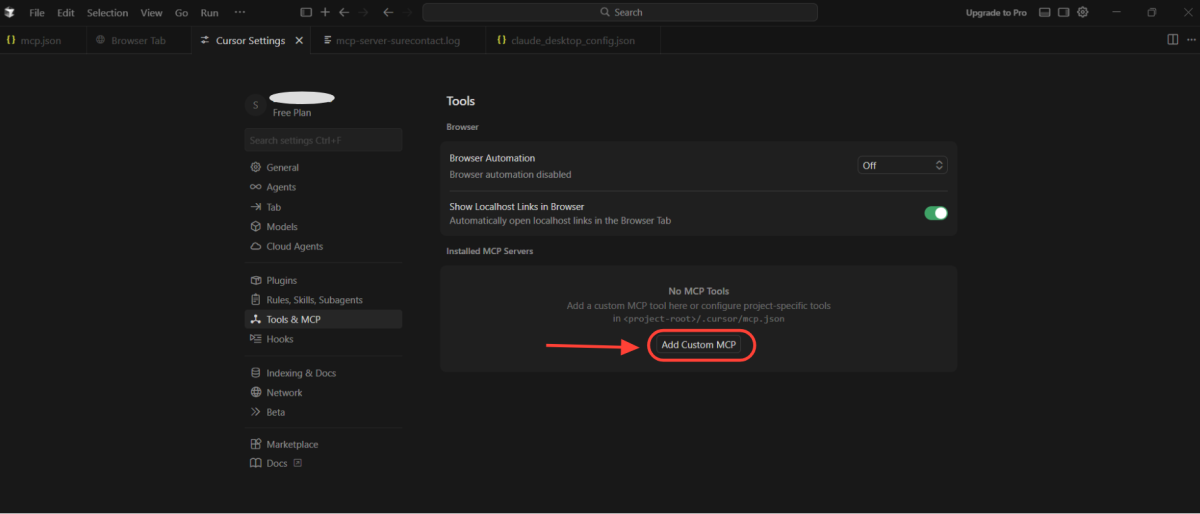Disable Show Localhost Links in Browser

click(x=935, y=213)
